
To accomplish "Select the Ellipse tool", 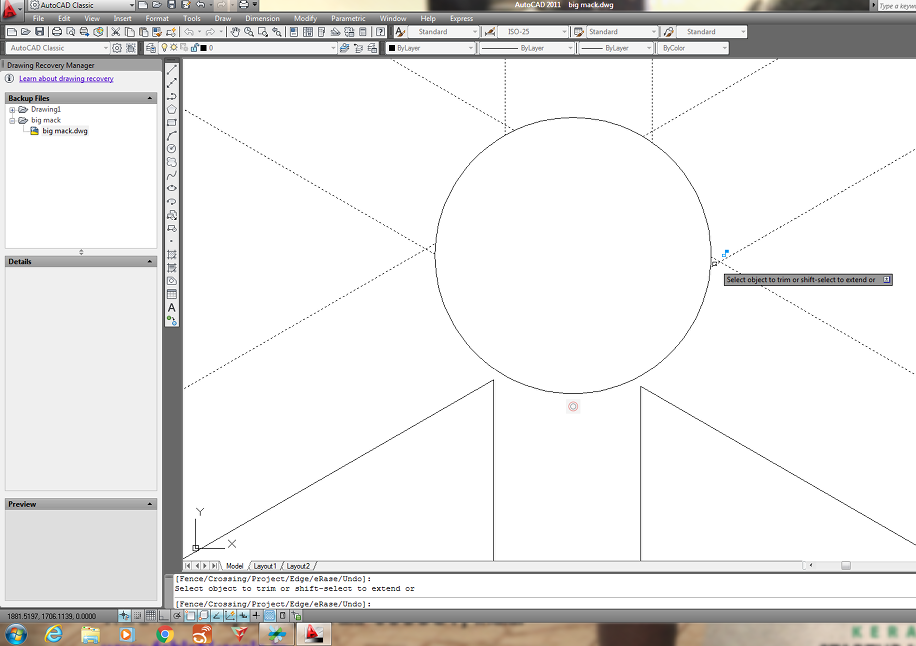I will click(172, 188).
